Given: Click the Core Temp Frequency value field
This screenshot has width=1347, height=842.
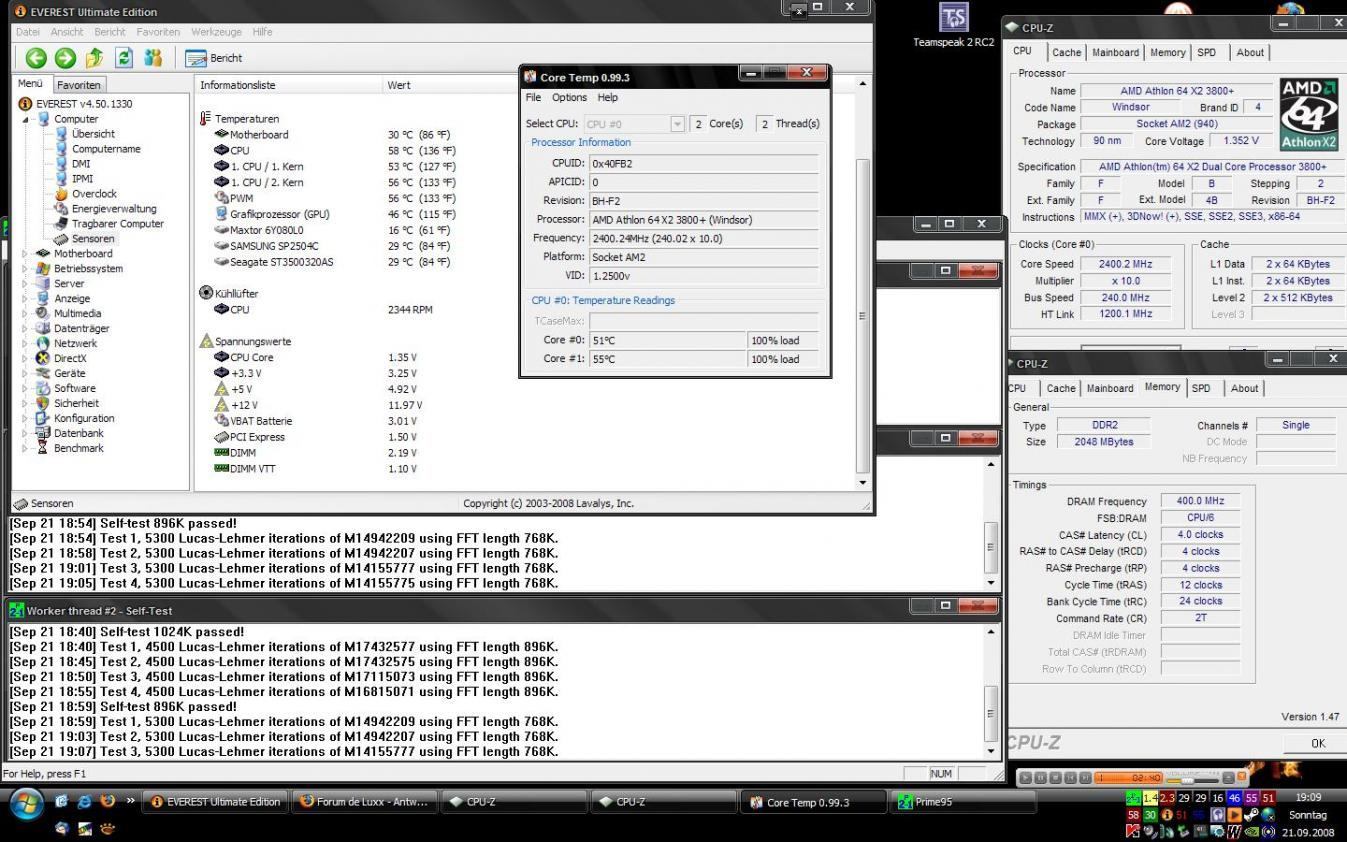Looking at the screenshot, I should click(x=704, y=238).
